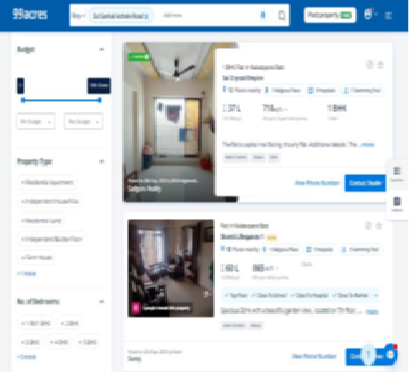Select the Residential Apartment property type chip
Viewport: 409px width, 372px height.
(x=47, y=182)
